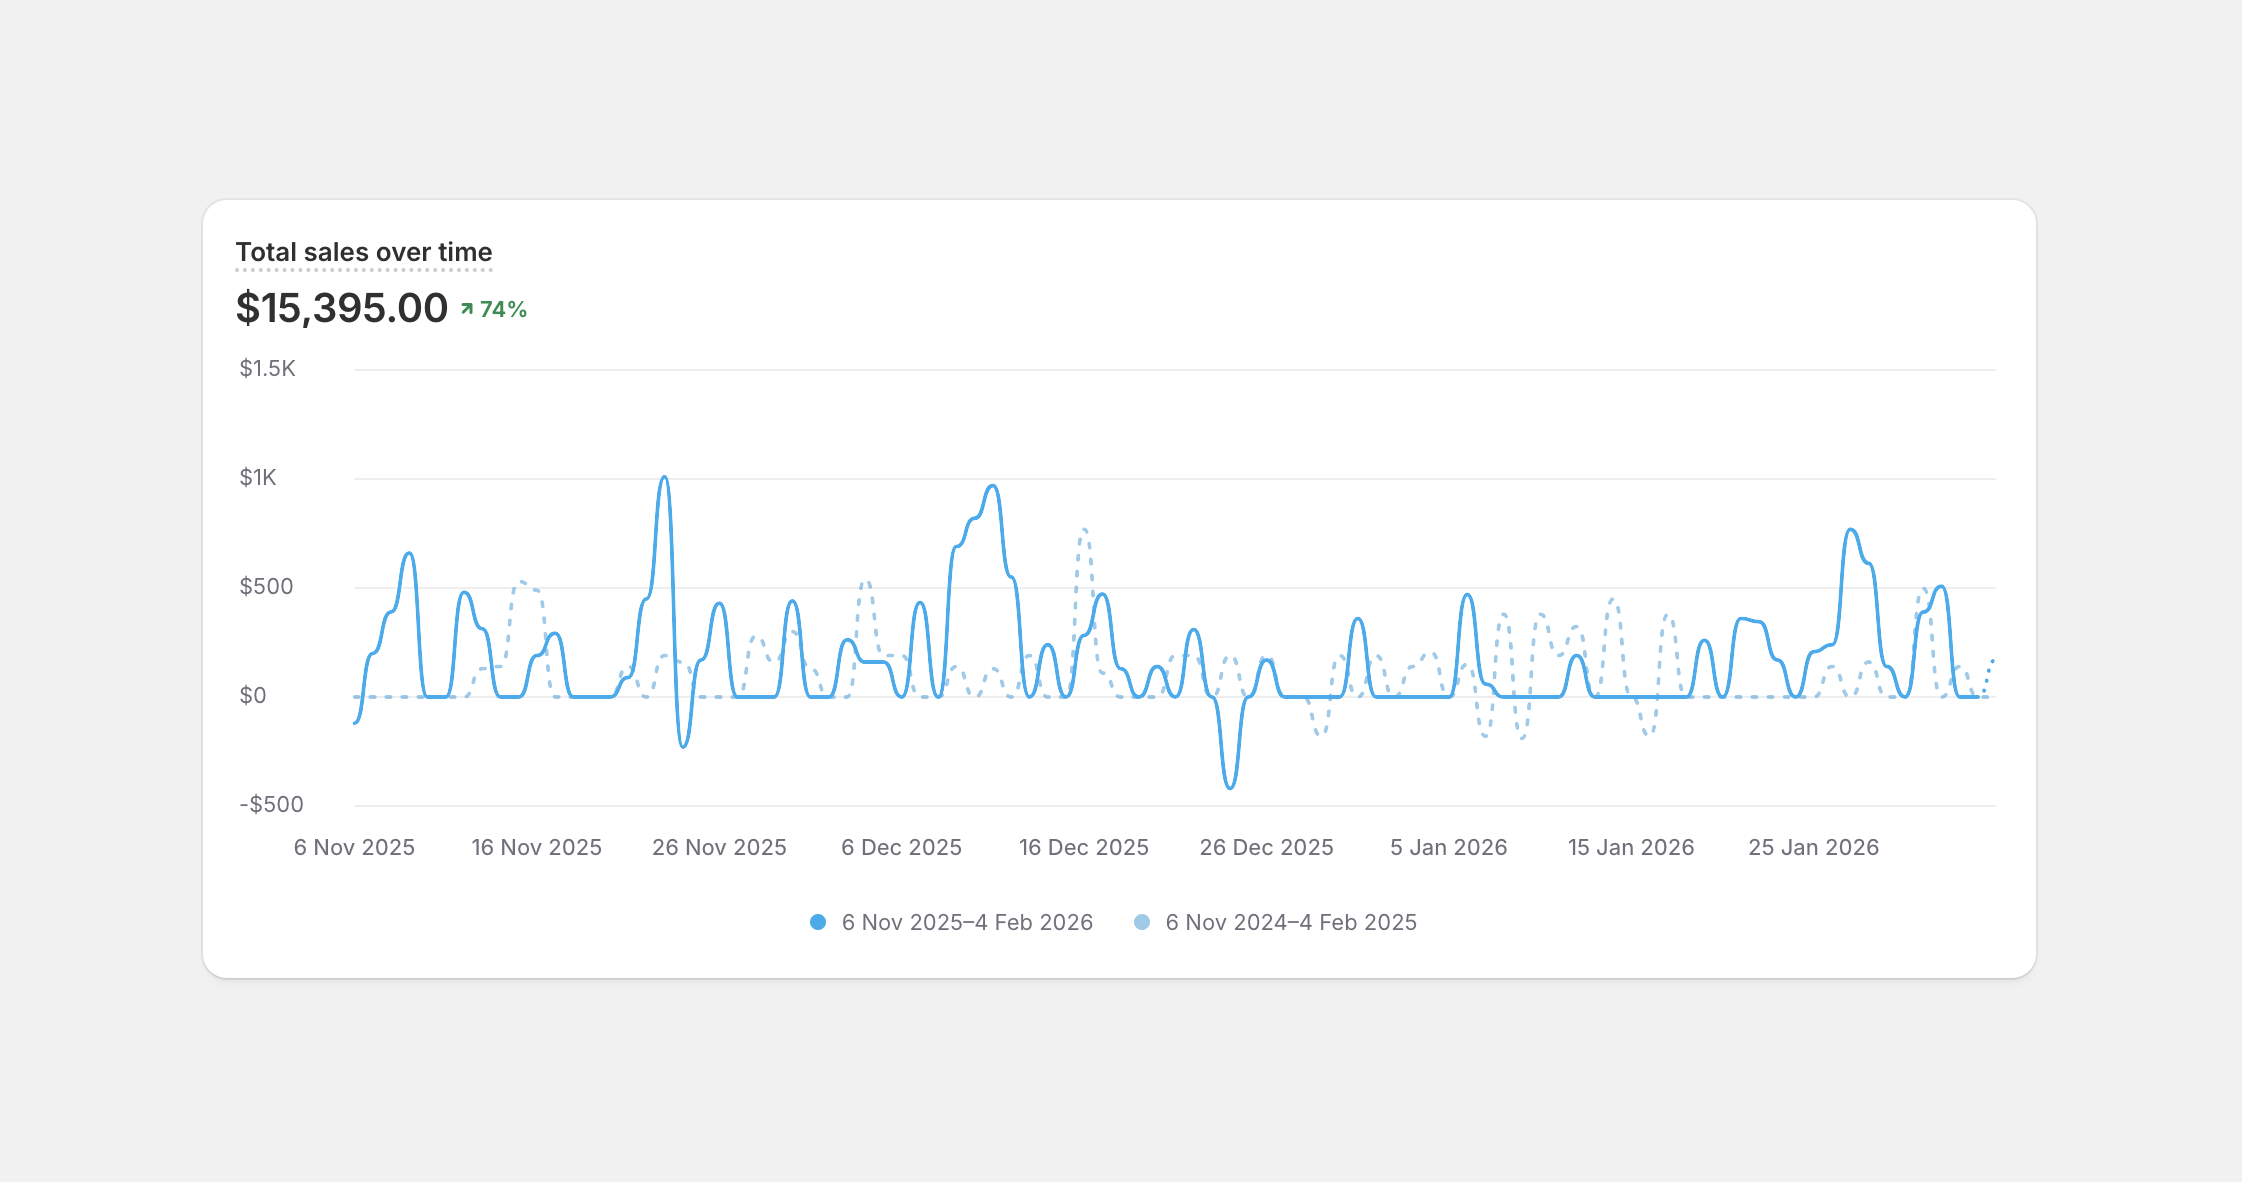This screenshot has width=2242, height=1182.
Task: Click the green upward trend arrow icon
Action: coord(466,309)
